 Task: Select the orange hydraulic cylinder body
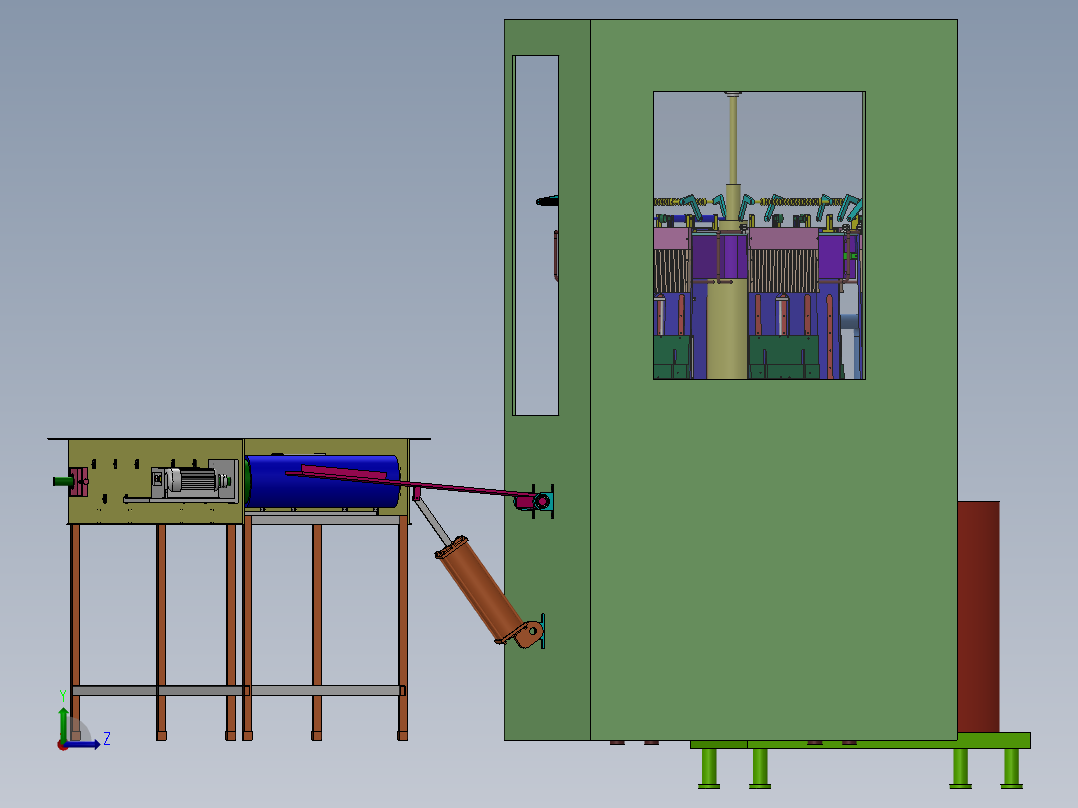point(479,593)
